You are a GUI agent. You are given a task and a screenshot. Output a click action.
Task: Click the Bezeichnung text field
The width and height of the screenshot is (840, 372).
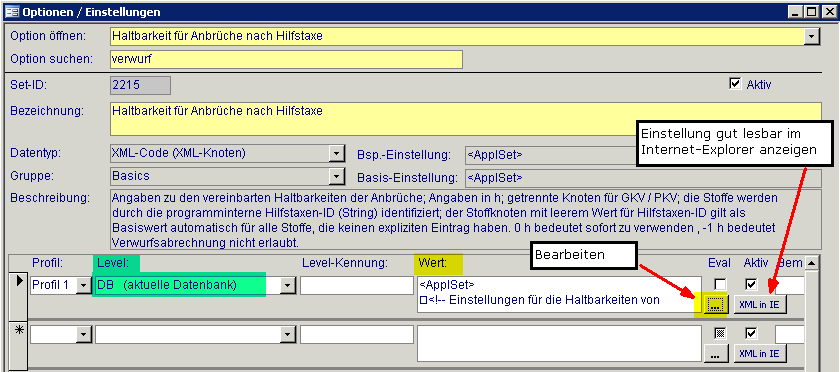[x=466, y=119]
